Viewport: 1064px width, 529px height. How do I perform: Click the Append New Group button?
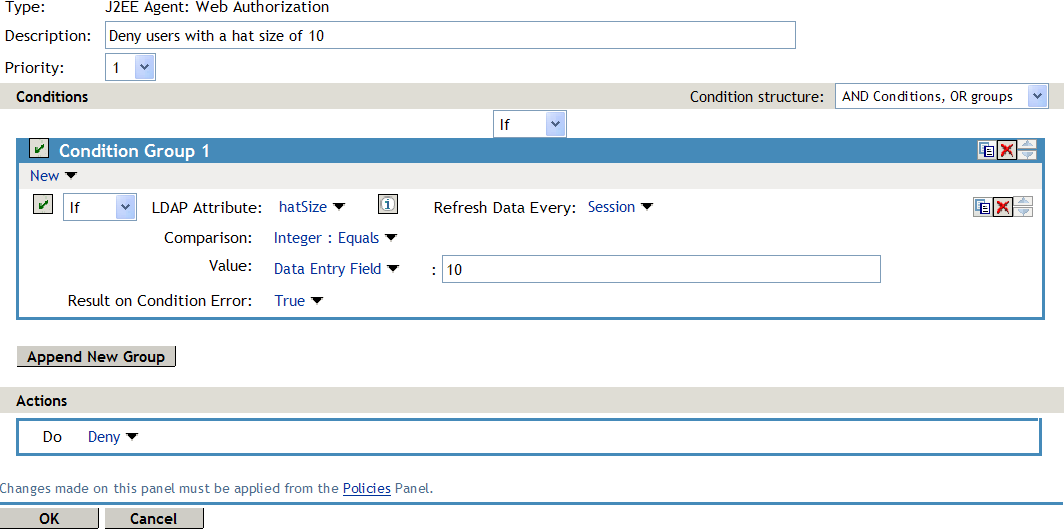click(x=96, y=357)
